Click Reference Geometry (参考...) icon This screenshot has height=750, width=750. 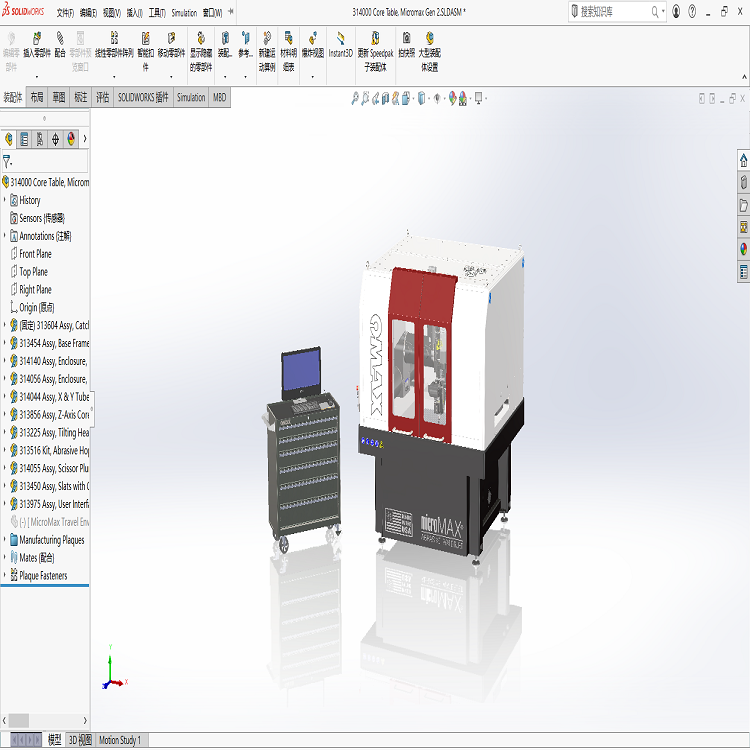[x=245, y=38]
